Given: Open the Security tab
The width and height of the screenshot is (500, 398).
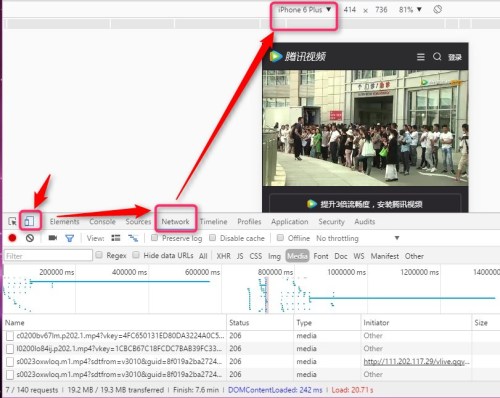Looking at the screenshot, I should 331,222.
